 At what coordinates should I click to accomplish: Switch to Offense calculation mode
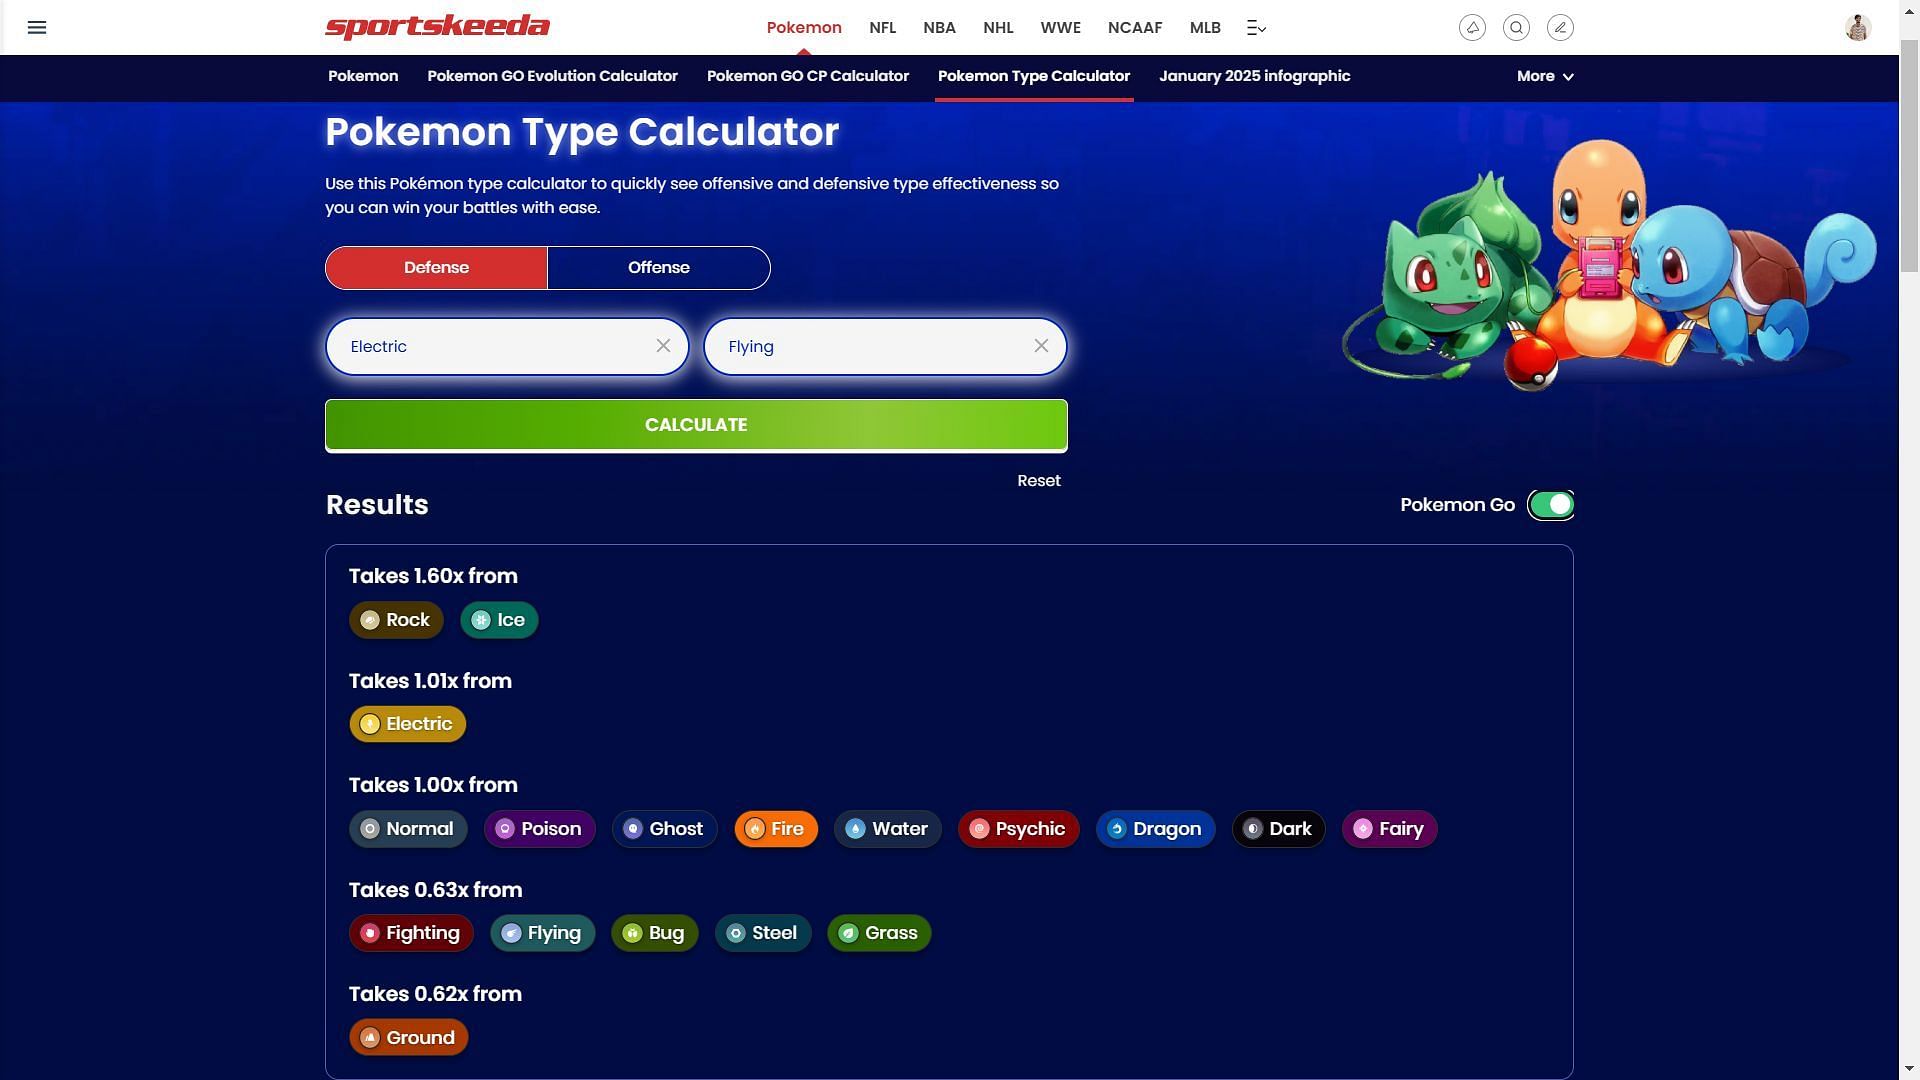pos(658,268)
